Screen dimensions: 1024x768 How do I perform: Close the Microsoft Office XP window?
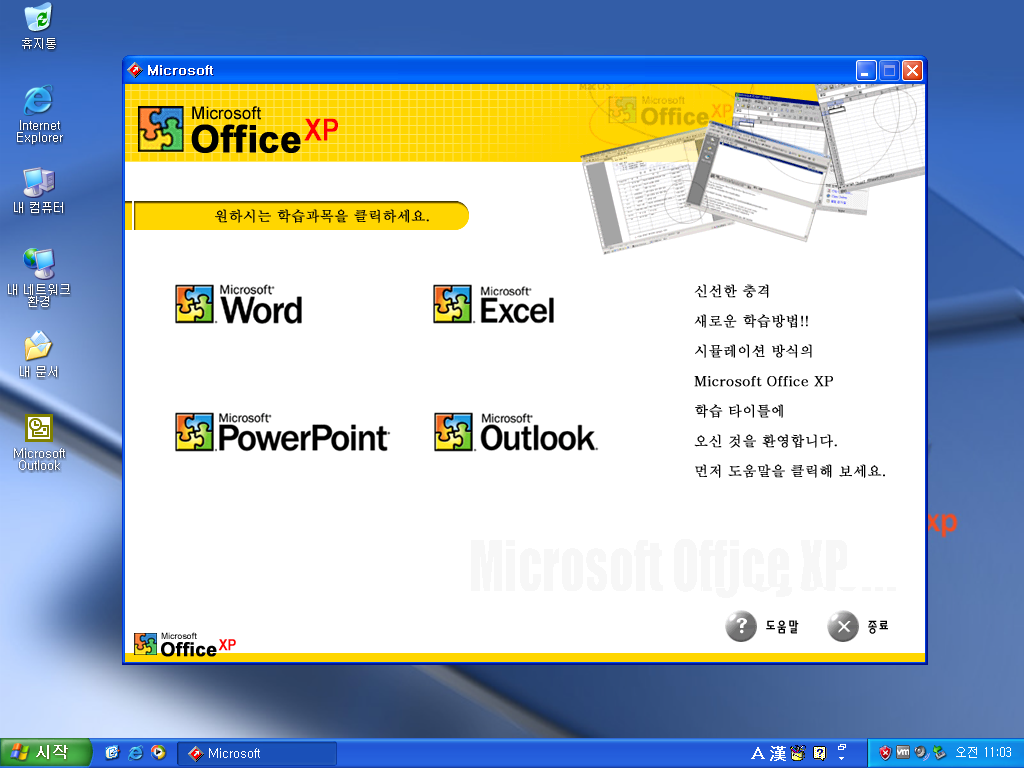912,71
